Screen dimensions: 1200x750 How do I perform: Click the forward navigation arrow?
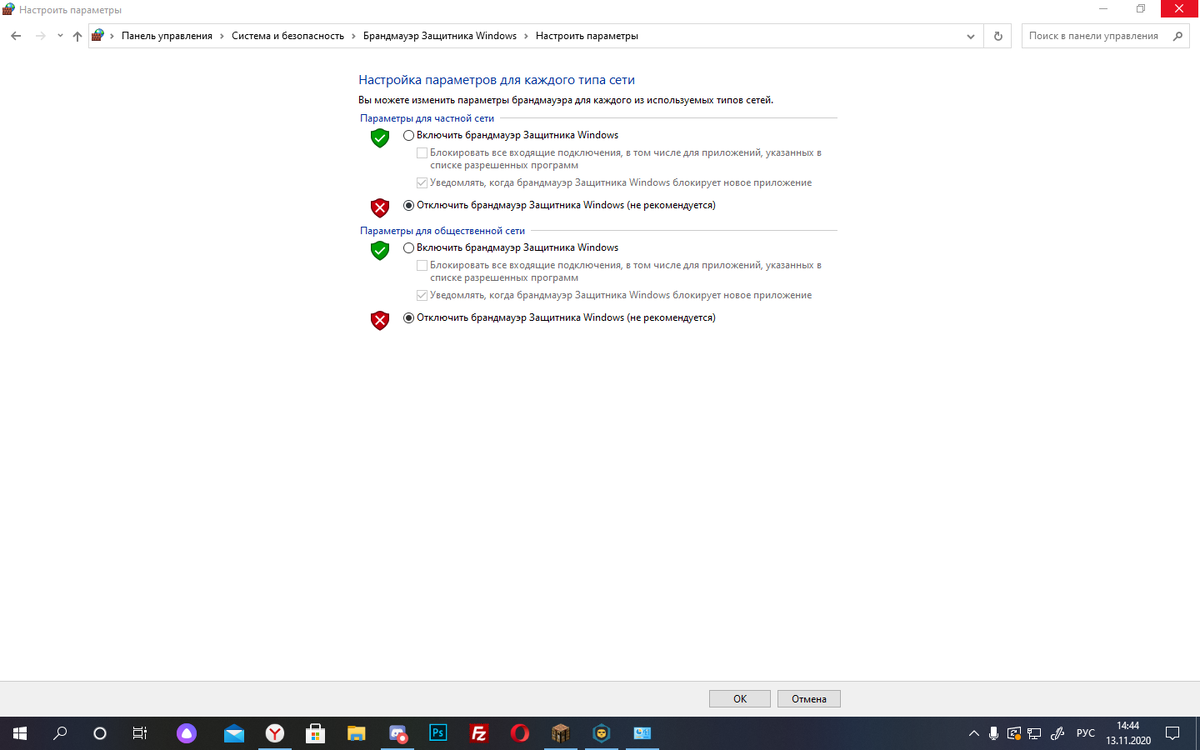click(40, 36)
